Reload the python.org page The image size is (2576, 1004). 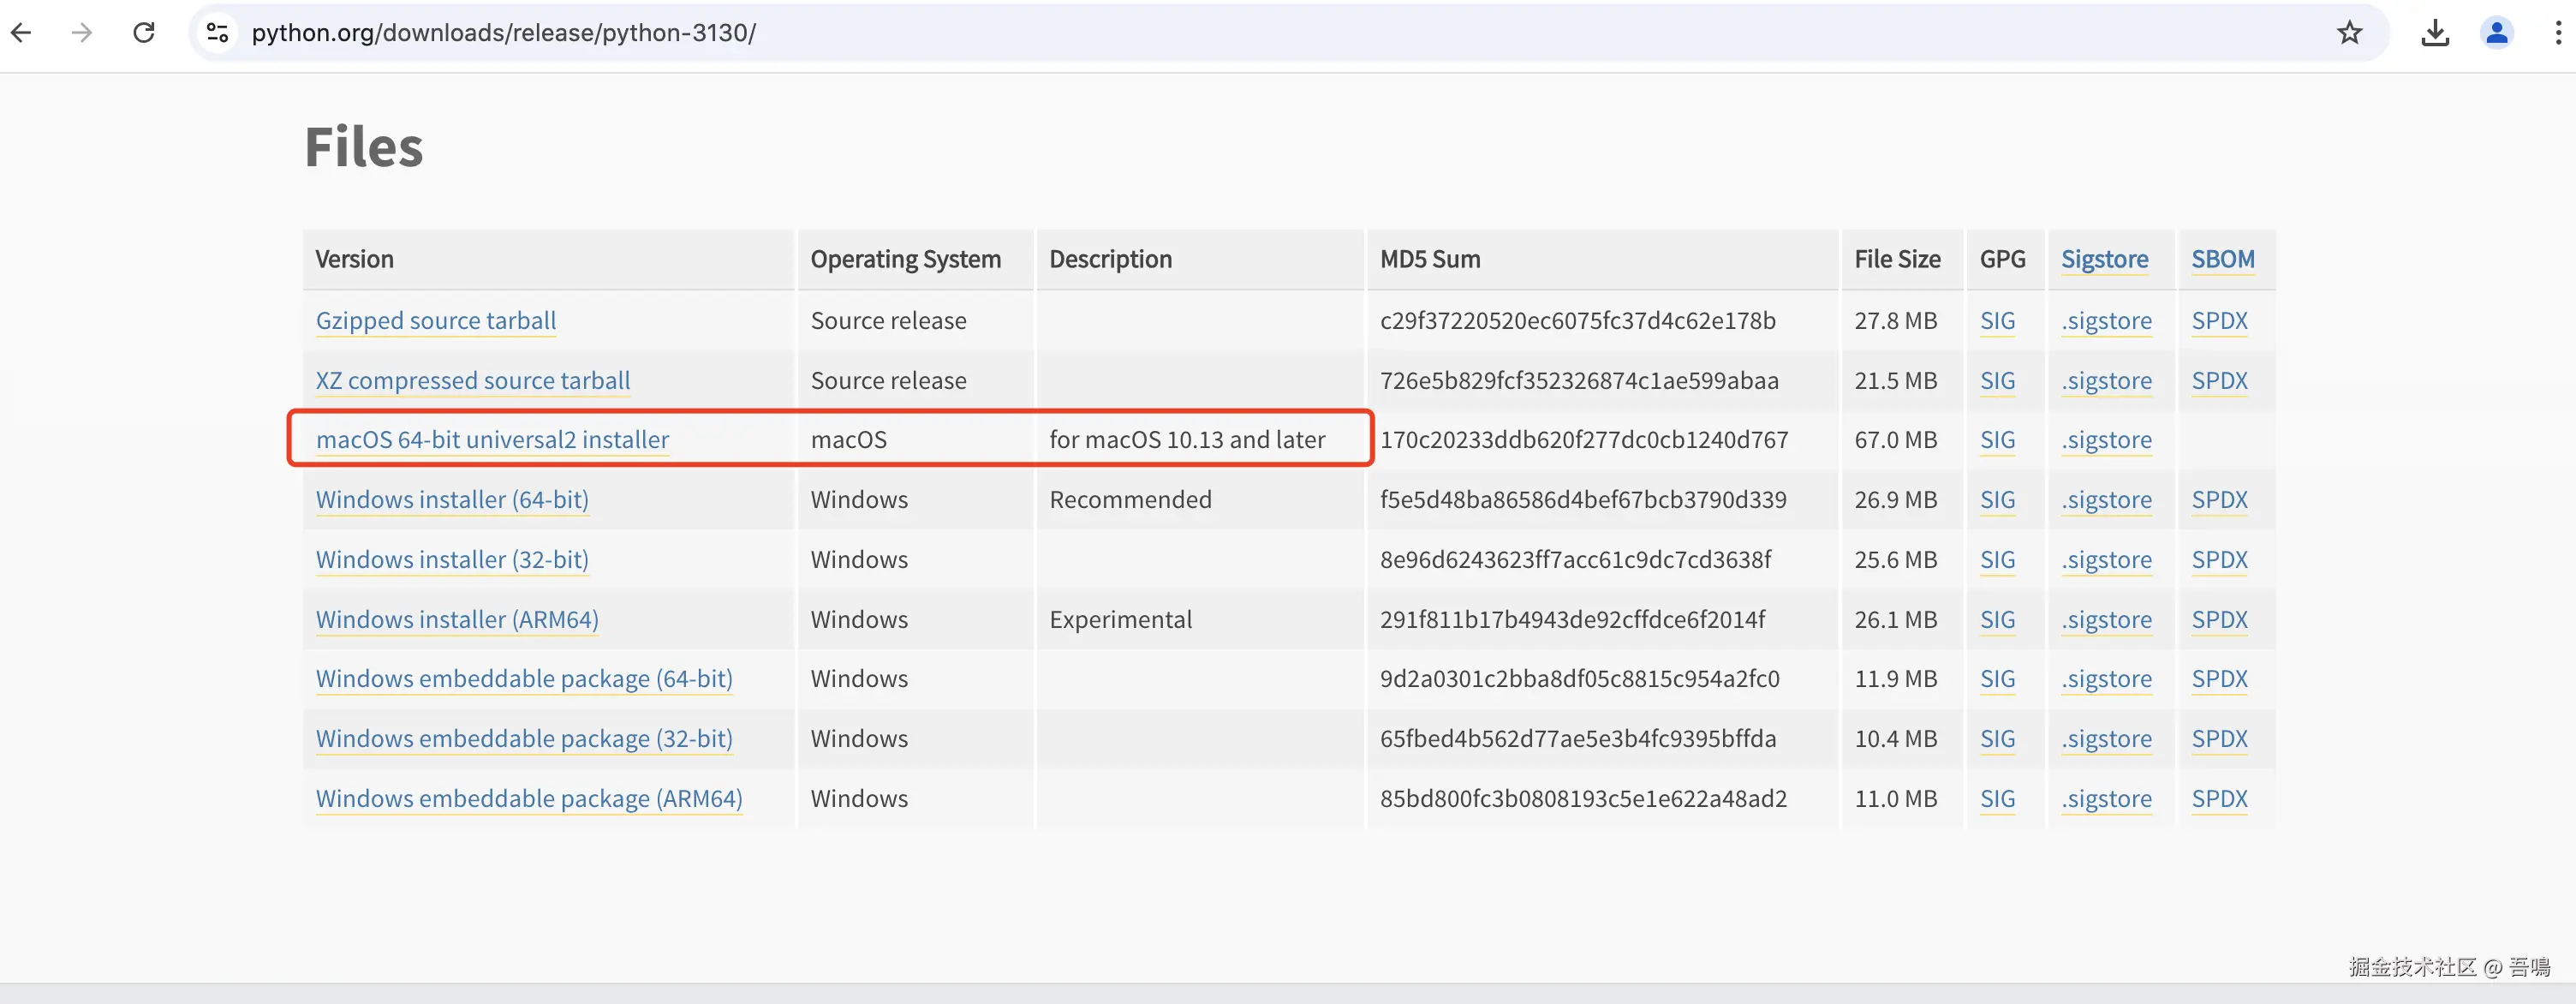coord(144,33)
